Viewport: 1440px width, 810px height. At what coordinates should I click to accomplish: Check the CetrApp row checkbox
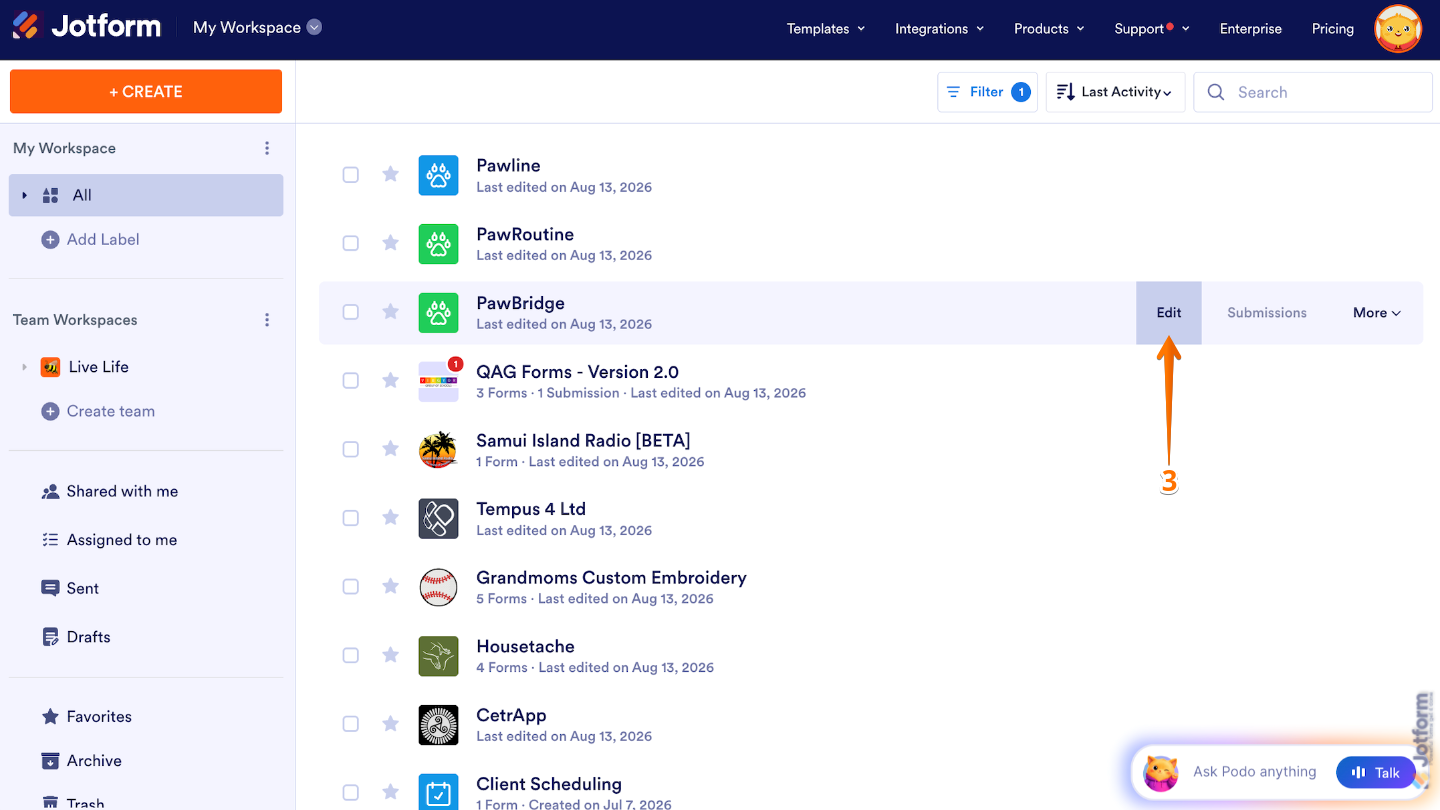(351, 724)
